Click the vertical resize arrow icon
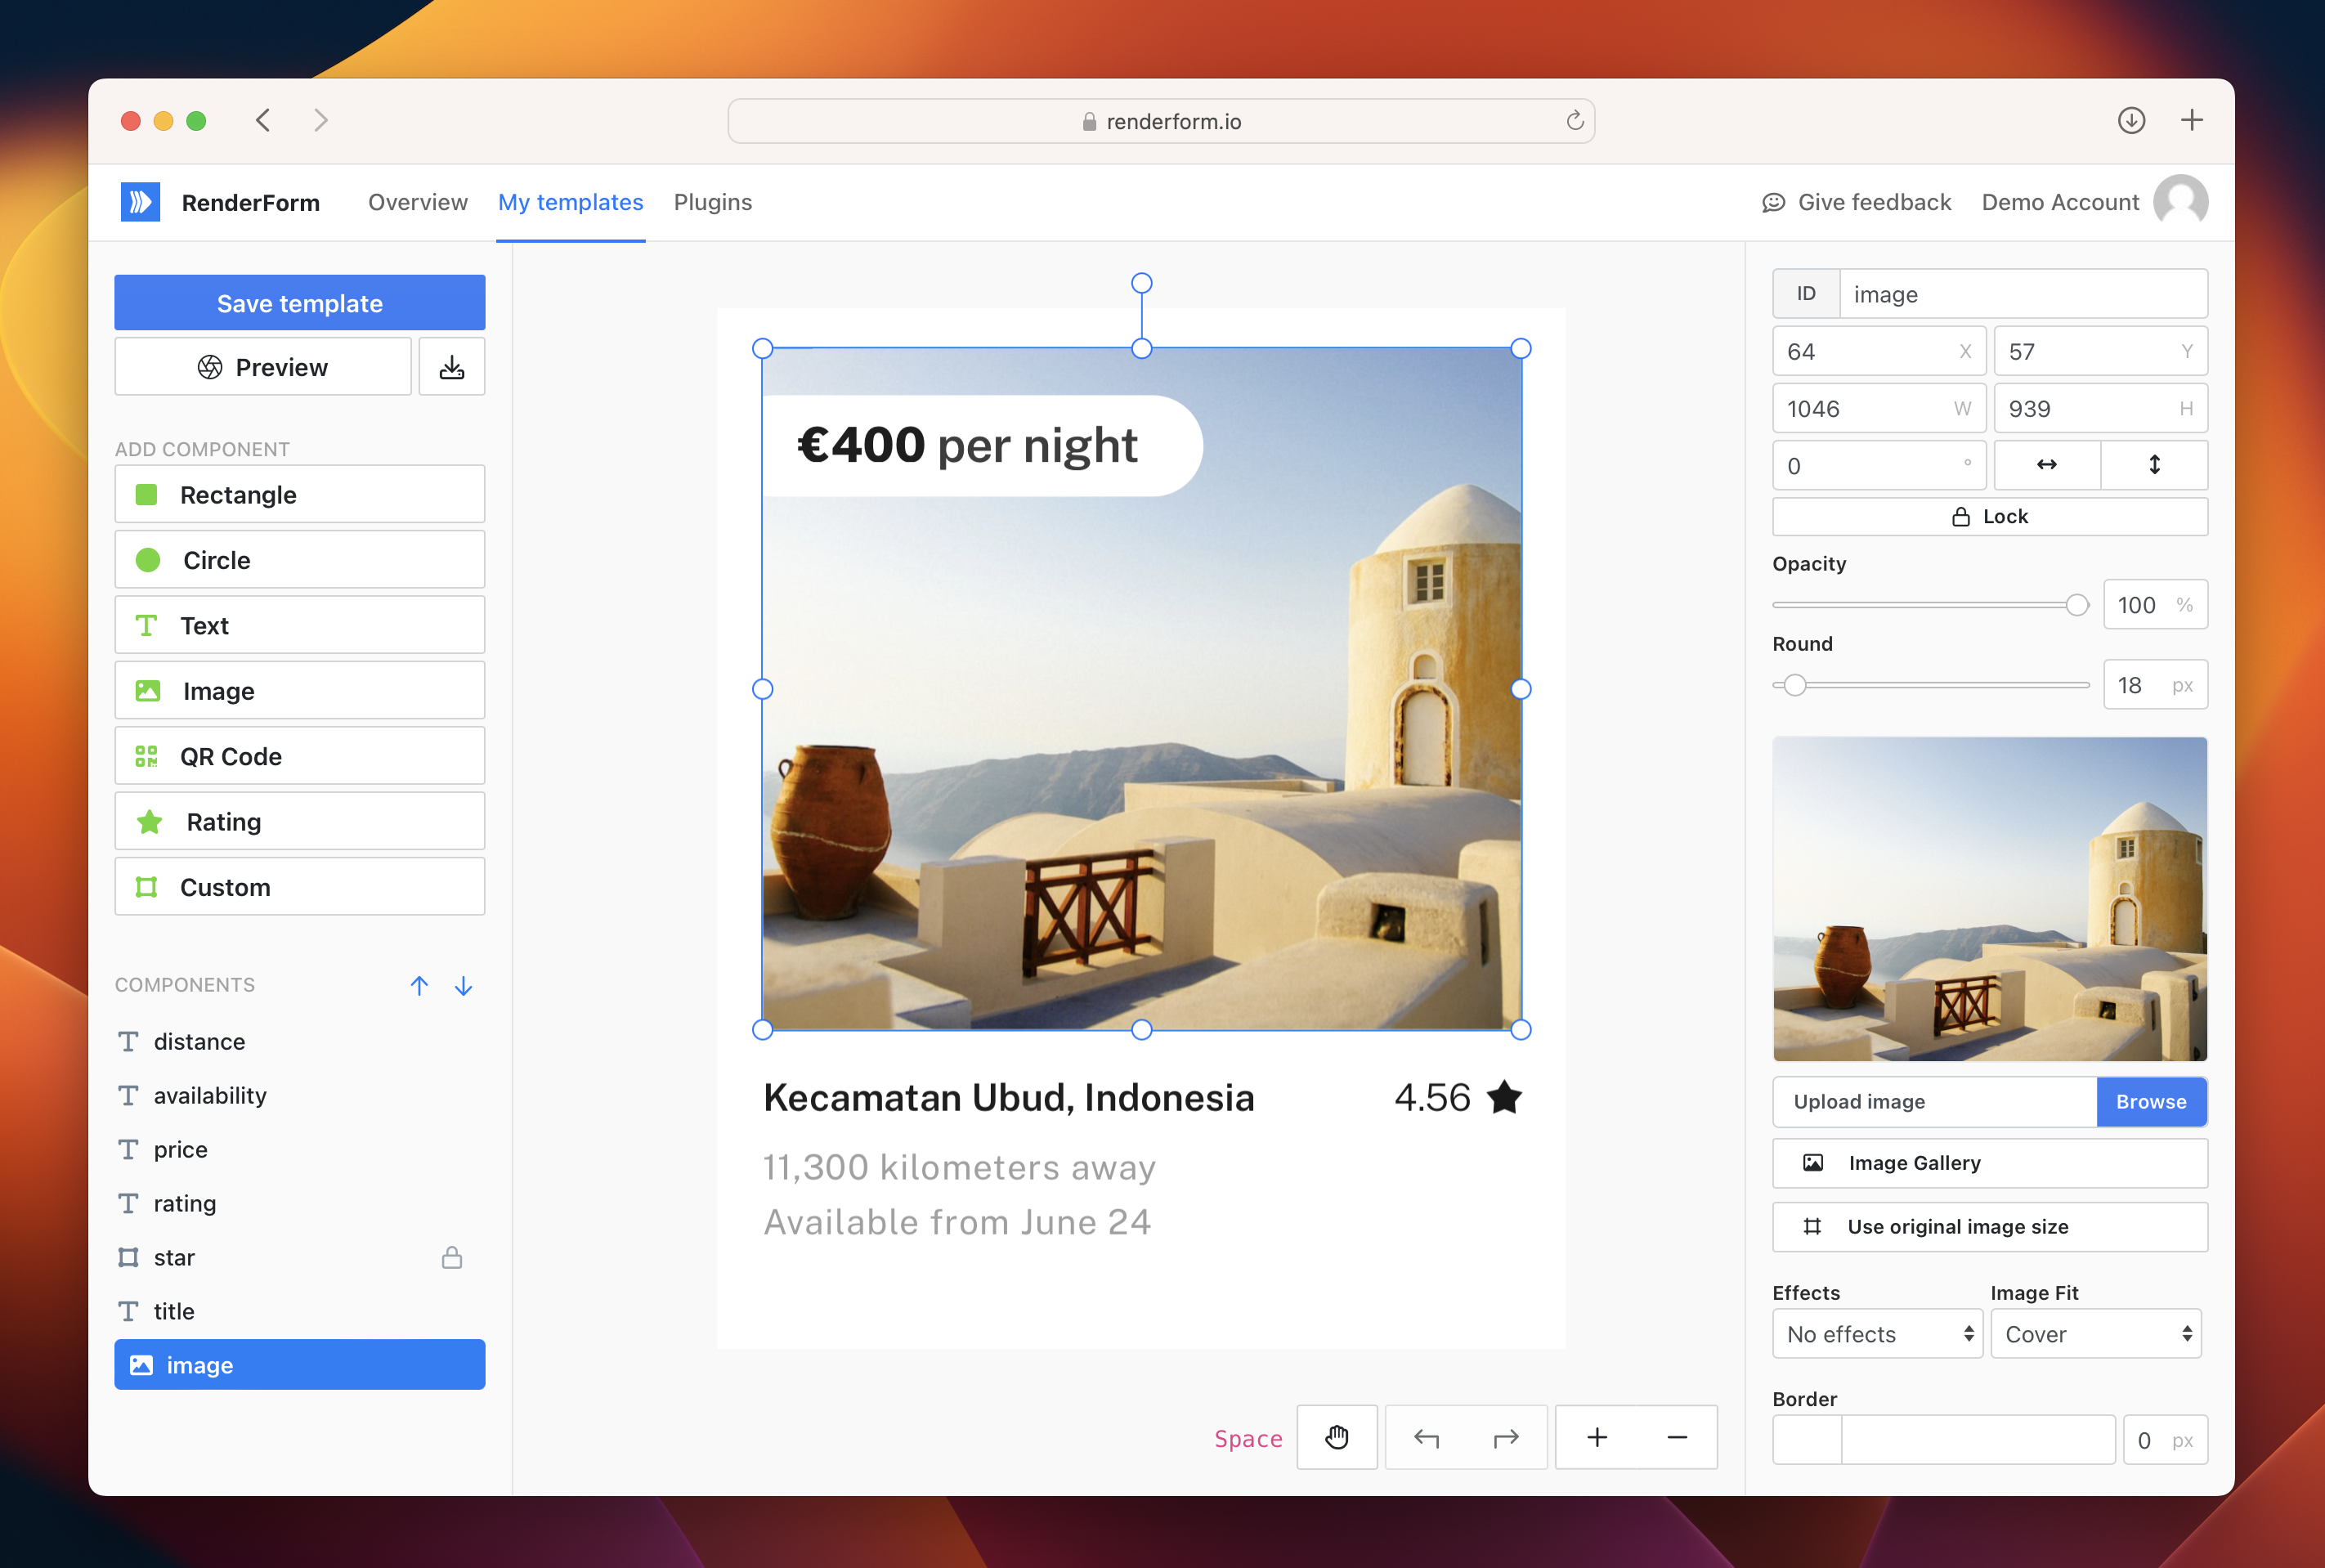Viewport: 2325px width, 1568px height. (x=2155, y=465)
